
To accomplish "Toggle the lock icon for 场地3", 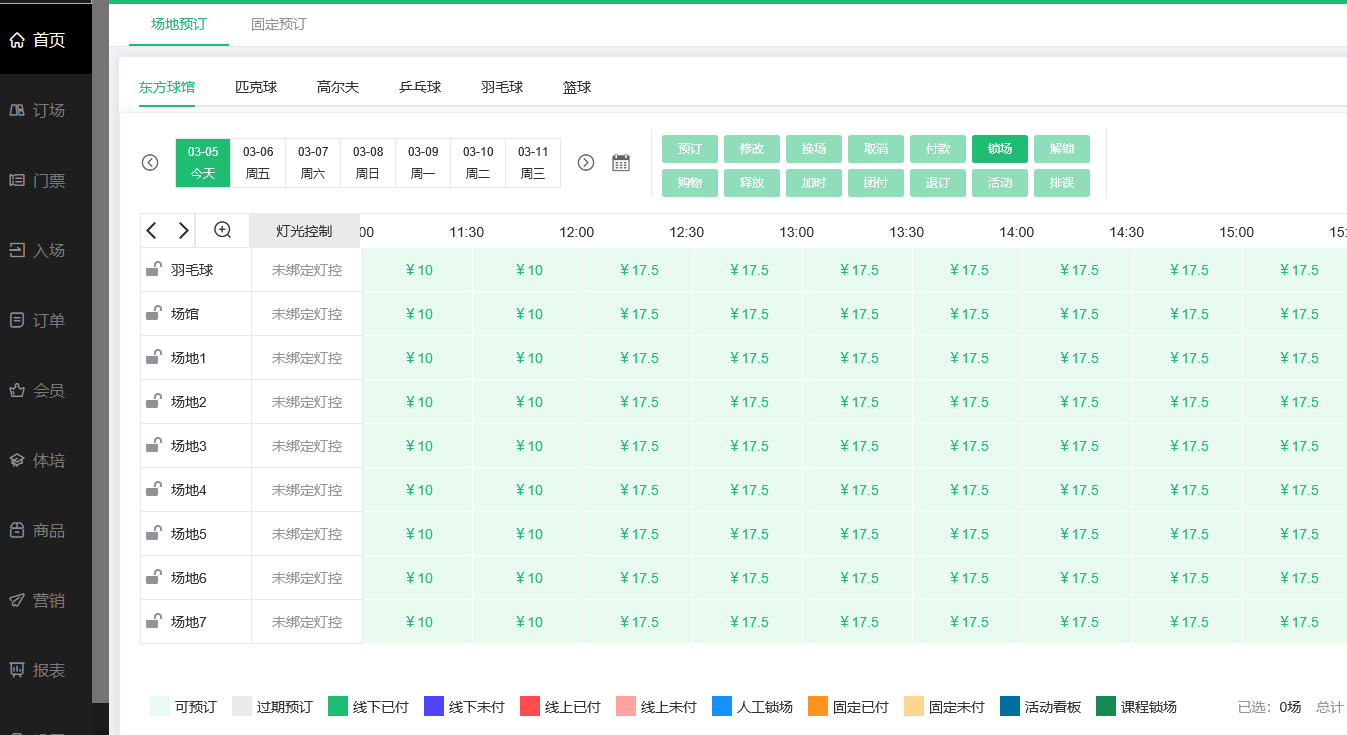I will 154,446.
